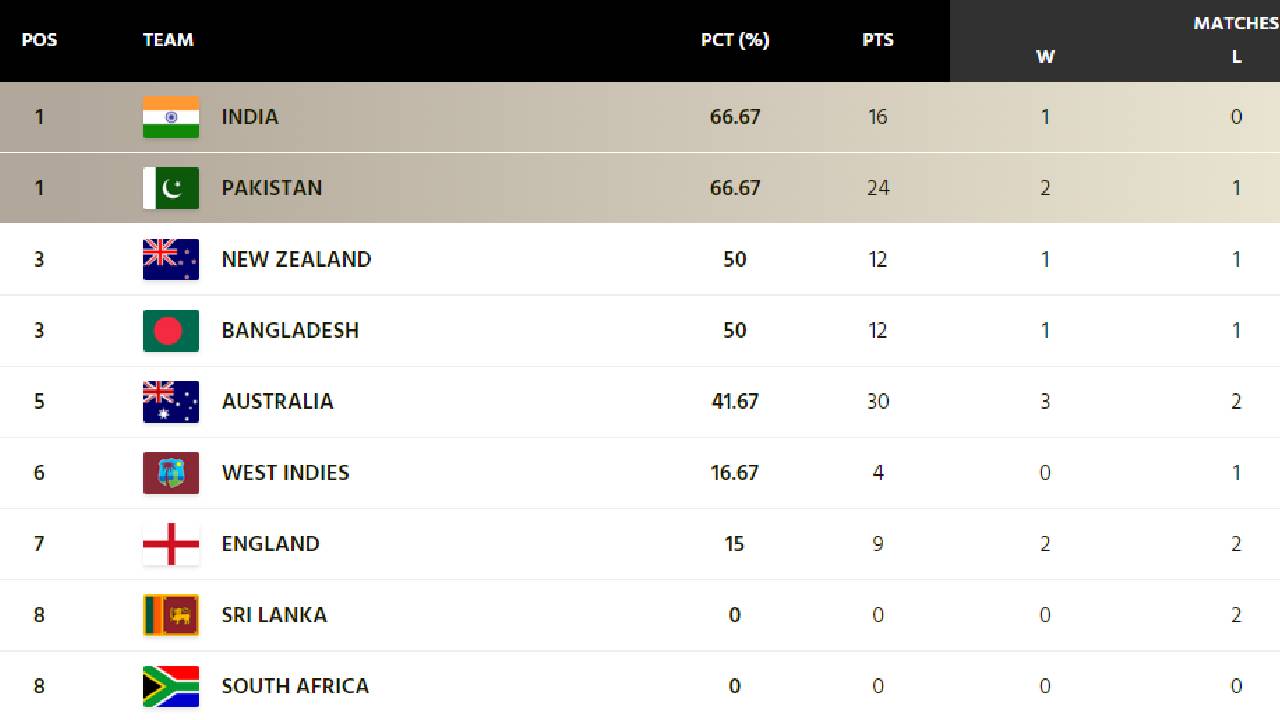Screen dimensions: 1280x720
Task: Click the Sri Lanka flag icon
Action: tap(171, 615)
